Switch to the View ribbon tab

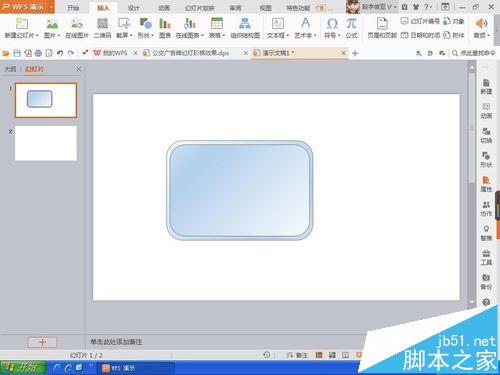tap(265, 7)
